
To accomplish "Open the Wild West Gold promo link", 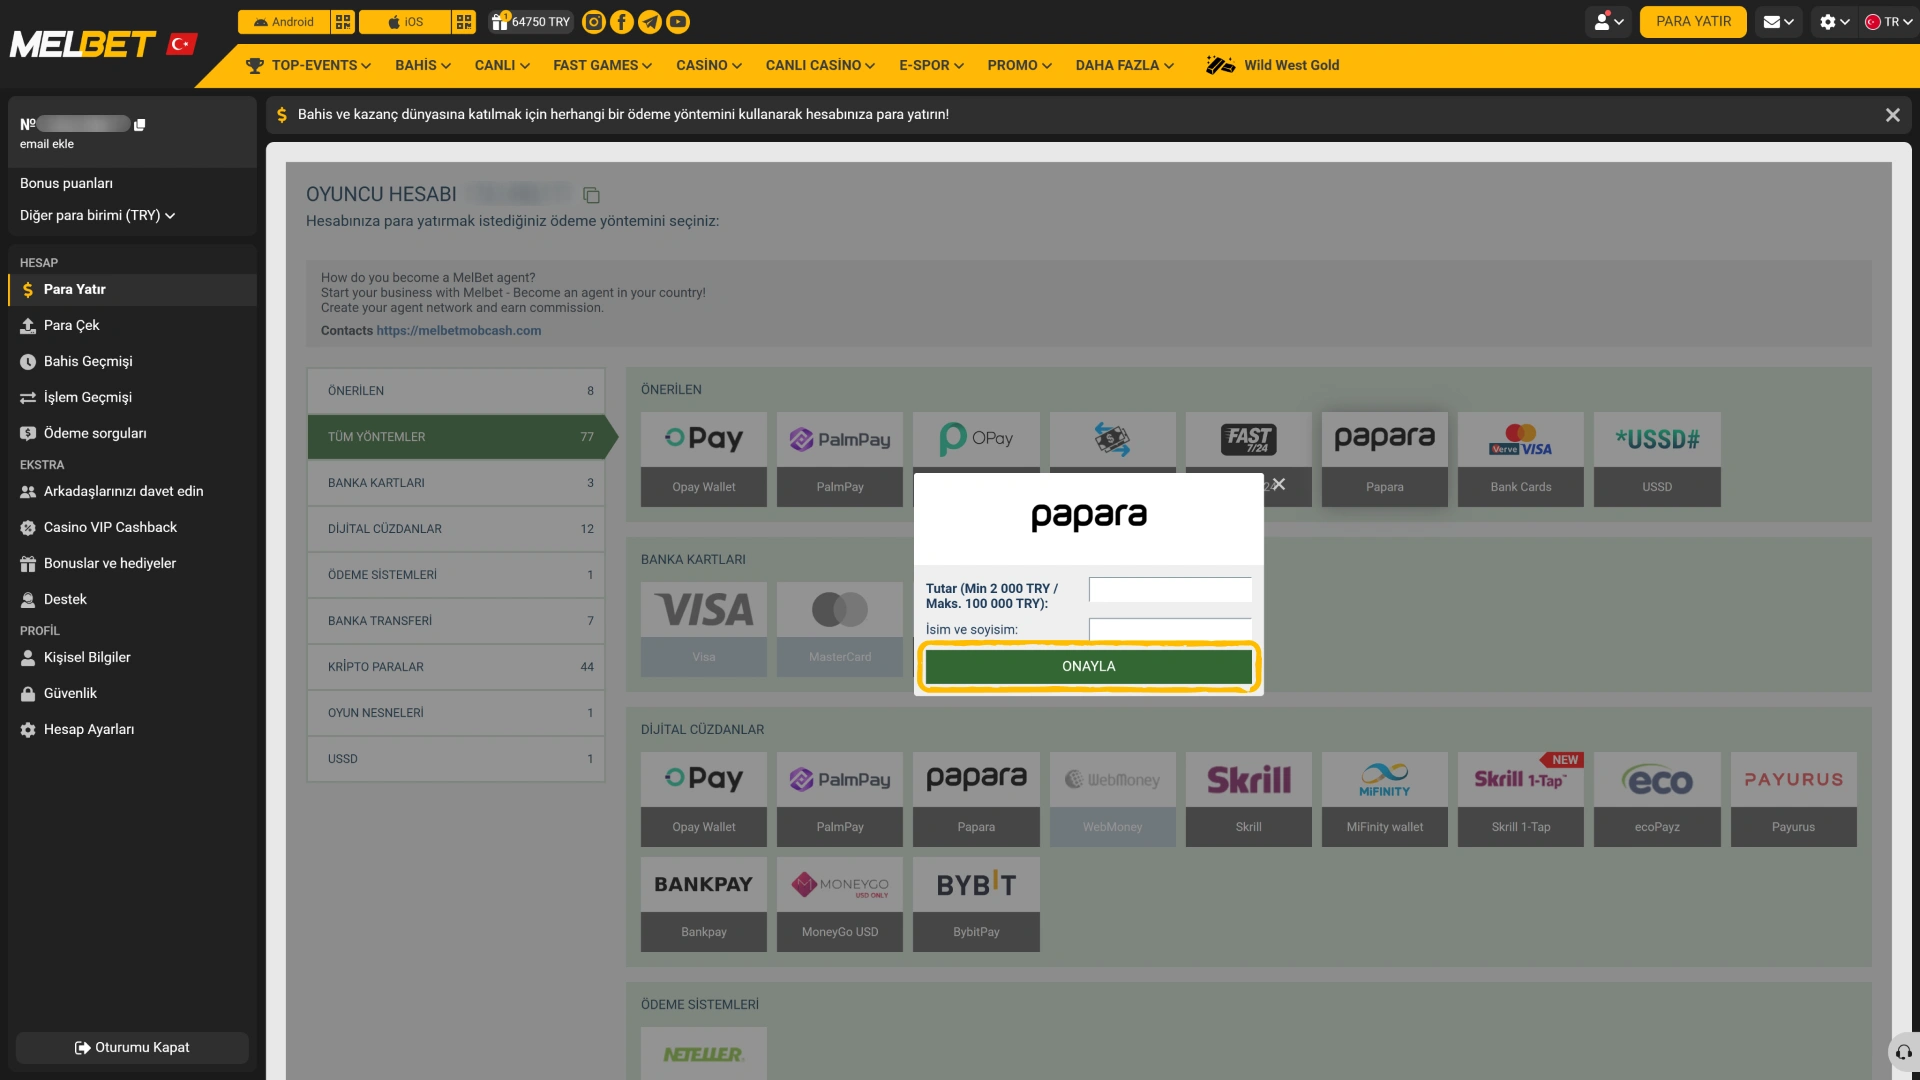I will pos(1273,66).
